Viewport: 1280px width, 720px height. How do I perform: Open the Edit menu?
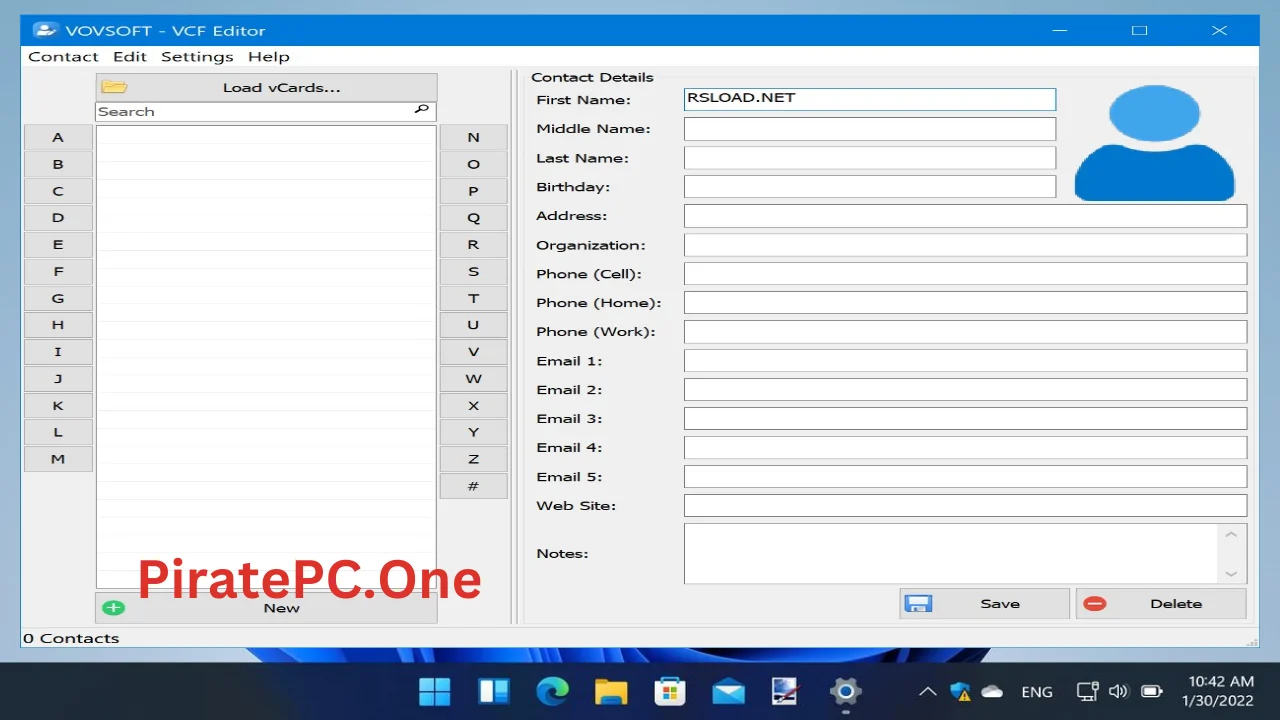[x=130, y=57]
